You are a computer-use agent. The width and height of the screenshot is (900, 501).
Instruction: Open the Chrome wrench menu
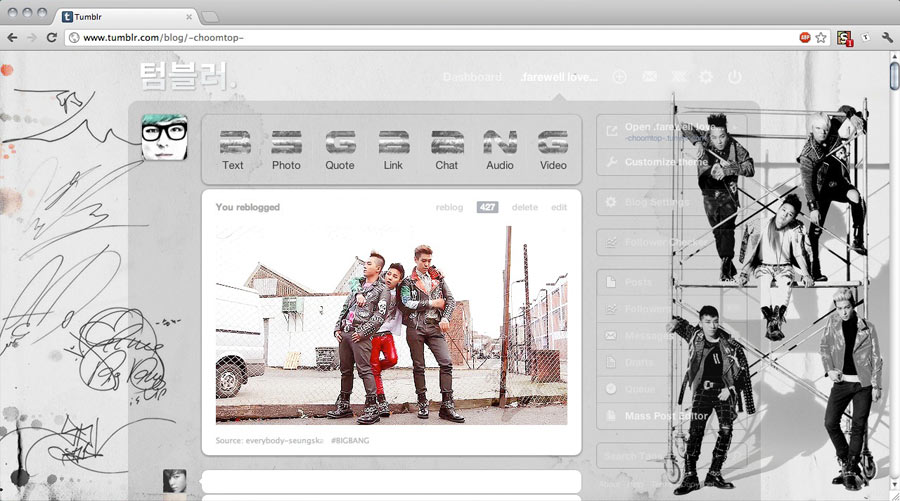pos(887,38)
